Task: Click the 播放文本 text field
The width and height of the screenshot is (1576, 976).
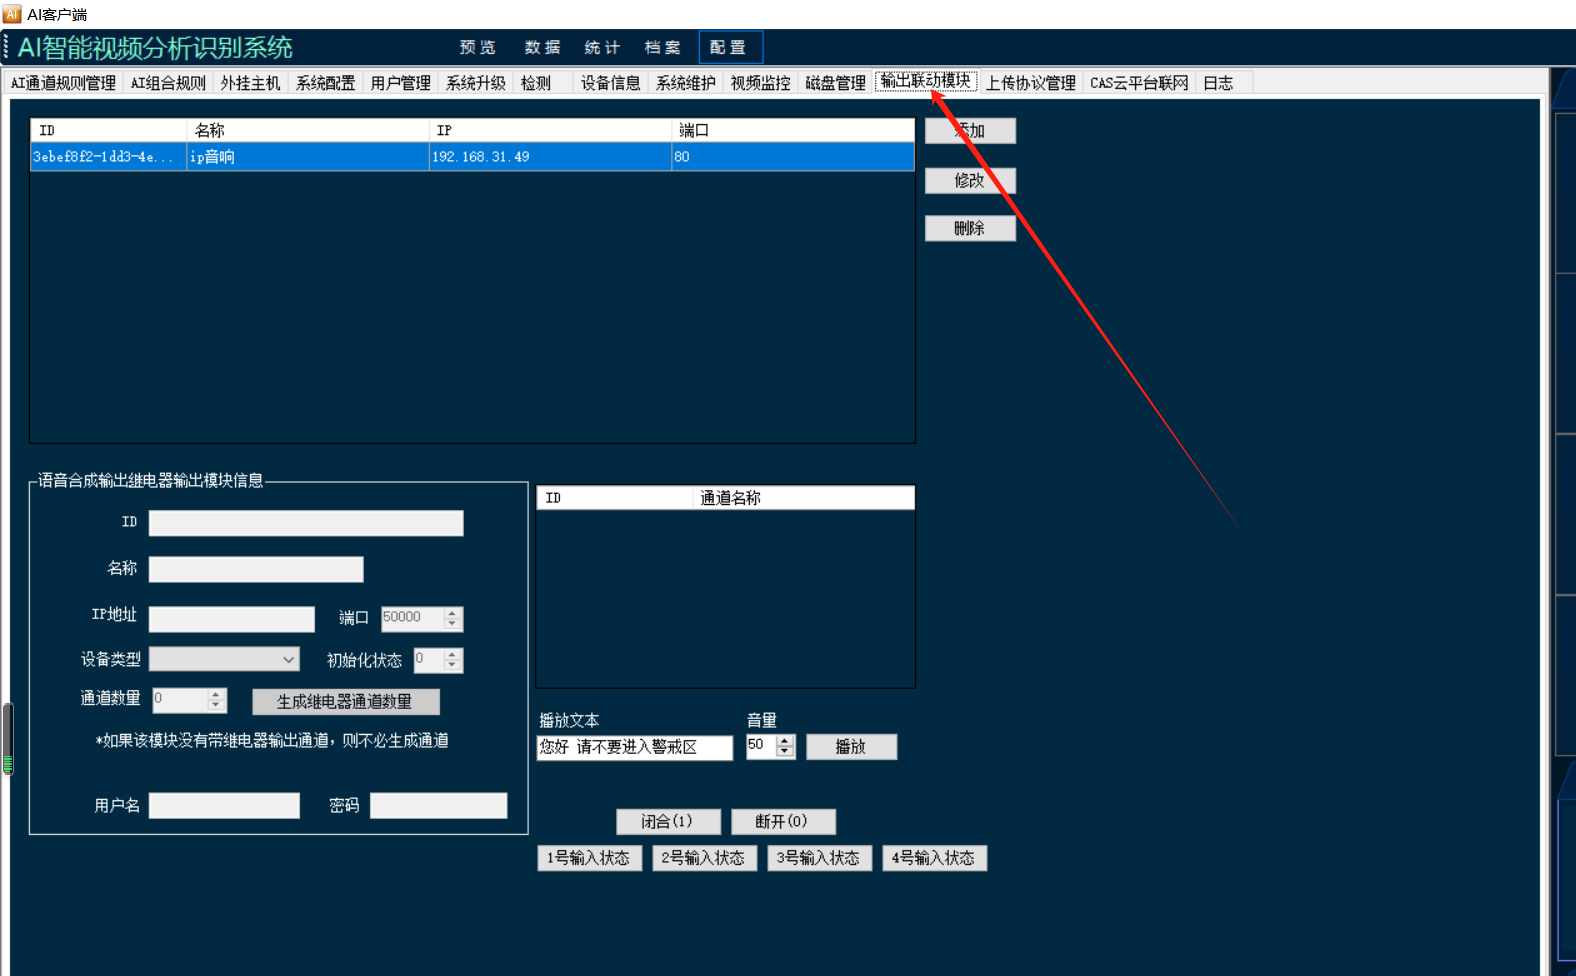Action: pyautogui.click(x=635, y=747)
